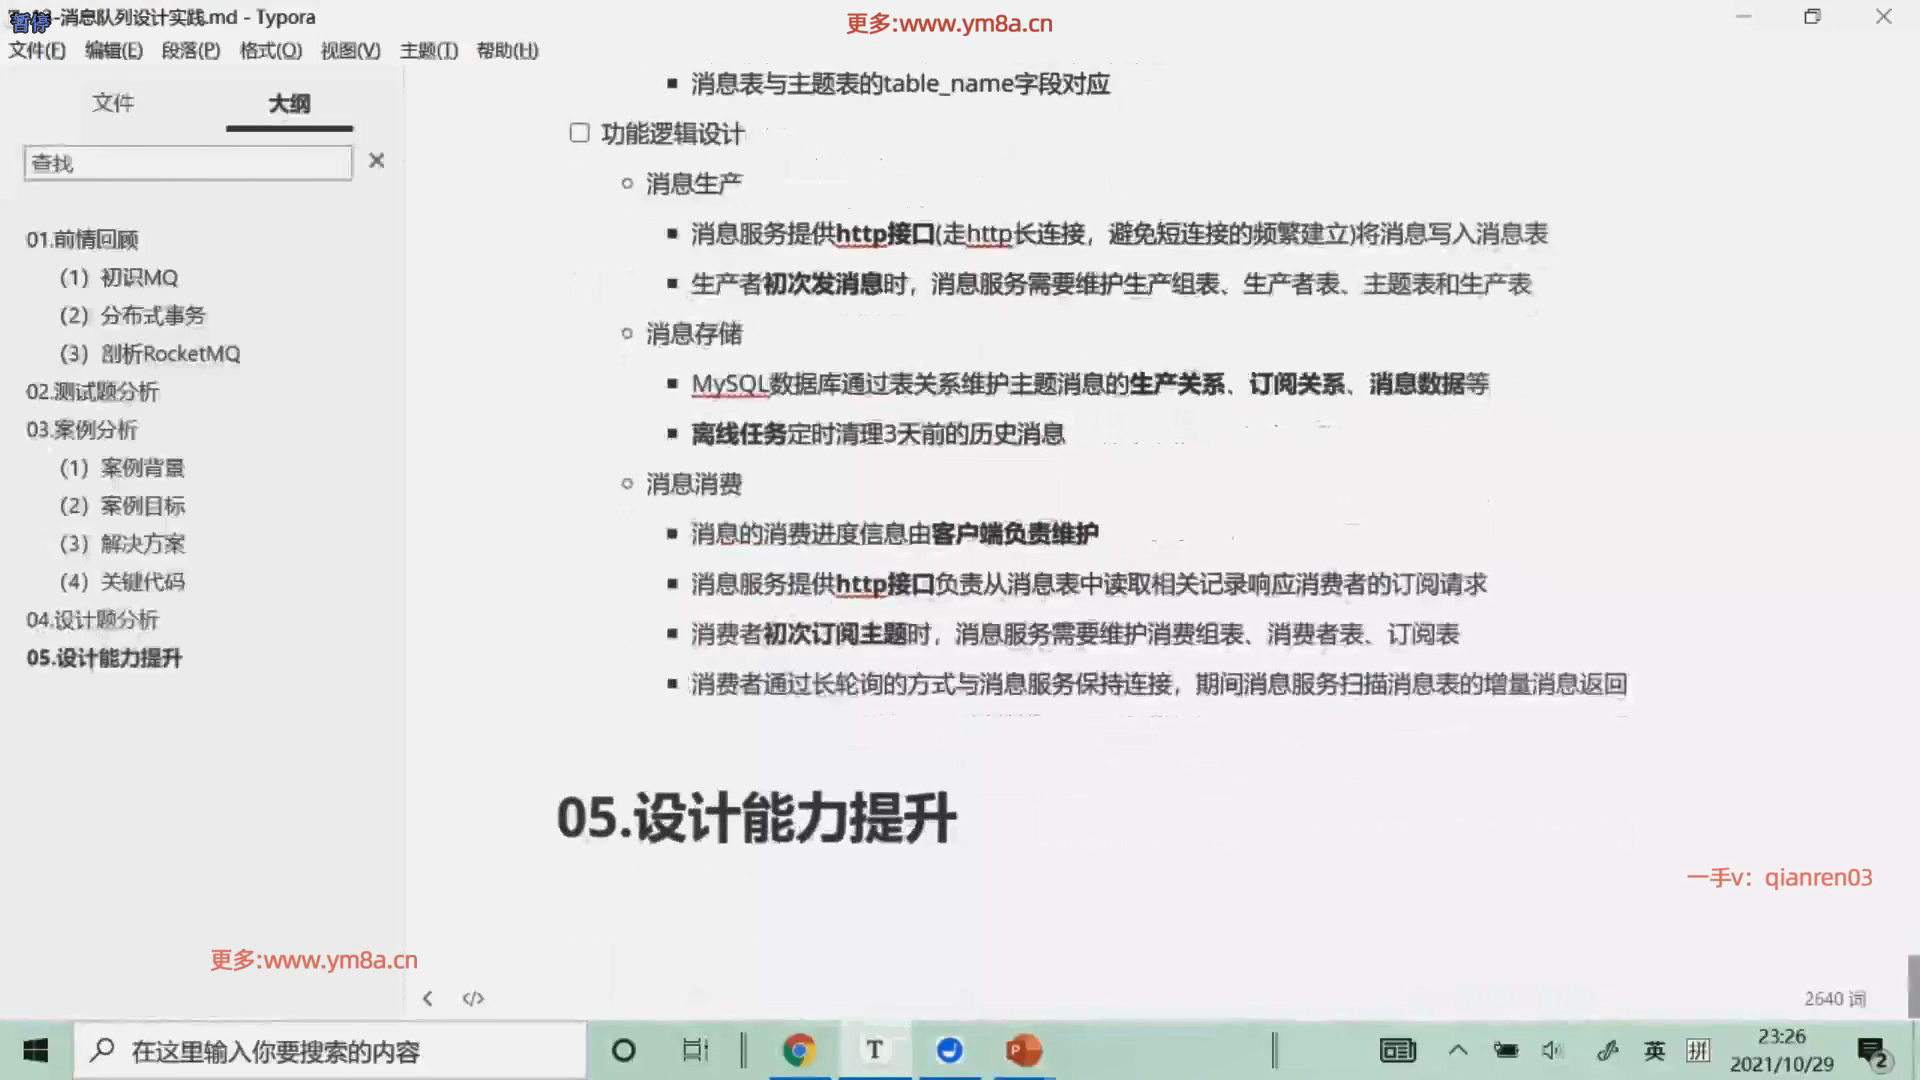Viewport: 1920px width, 1080px height.
Task: Click the 查找 outline search field
Action: pyautogui.click(x=188, y=163)
